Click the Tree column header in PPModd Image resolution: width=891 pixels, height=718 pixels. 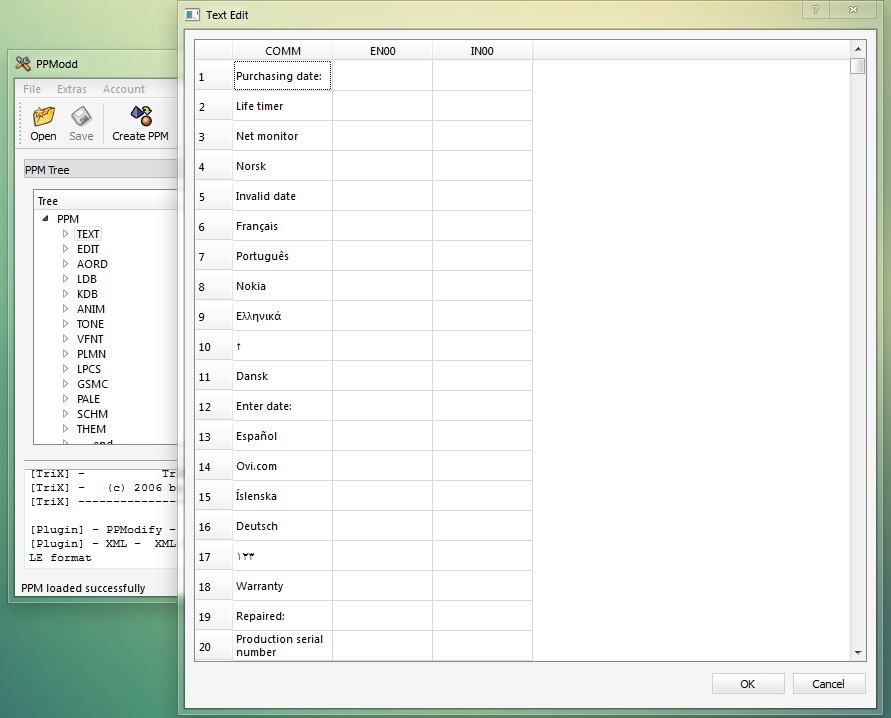pyautogui.click(x=106, y=201)
